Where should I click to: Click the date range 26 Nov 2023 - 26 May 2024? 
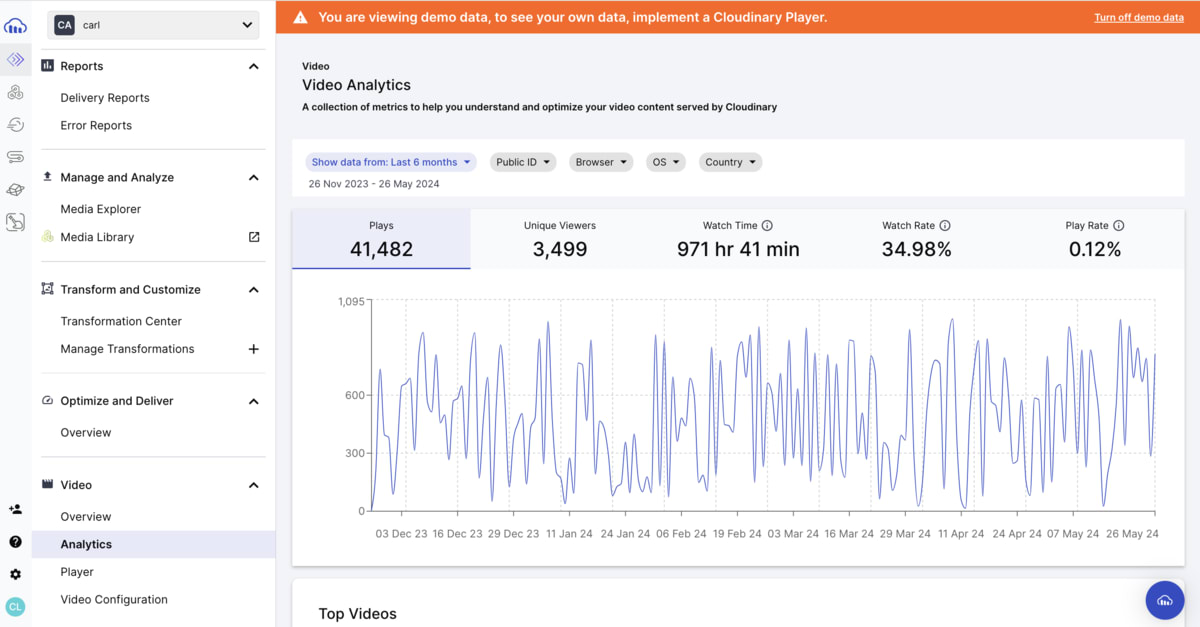(374, 184)
